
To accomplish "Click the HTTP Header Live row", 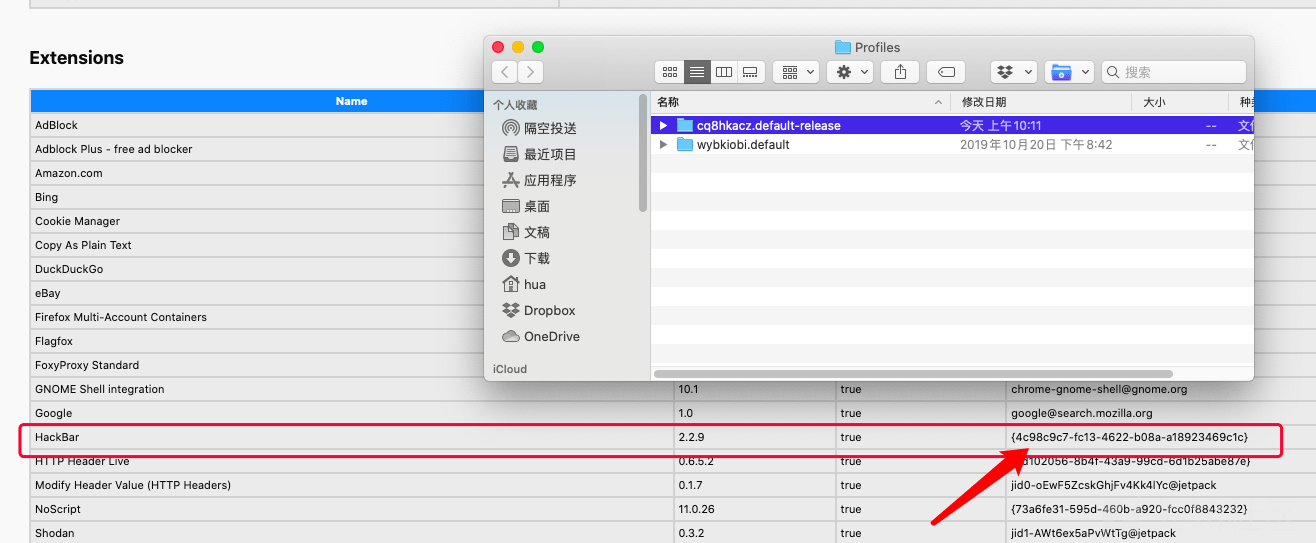I will coord(673,461).
